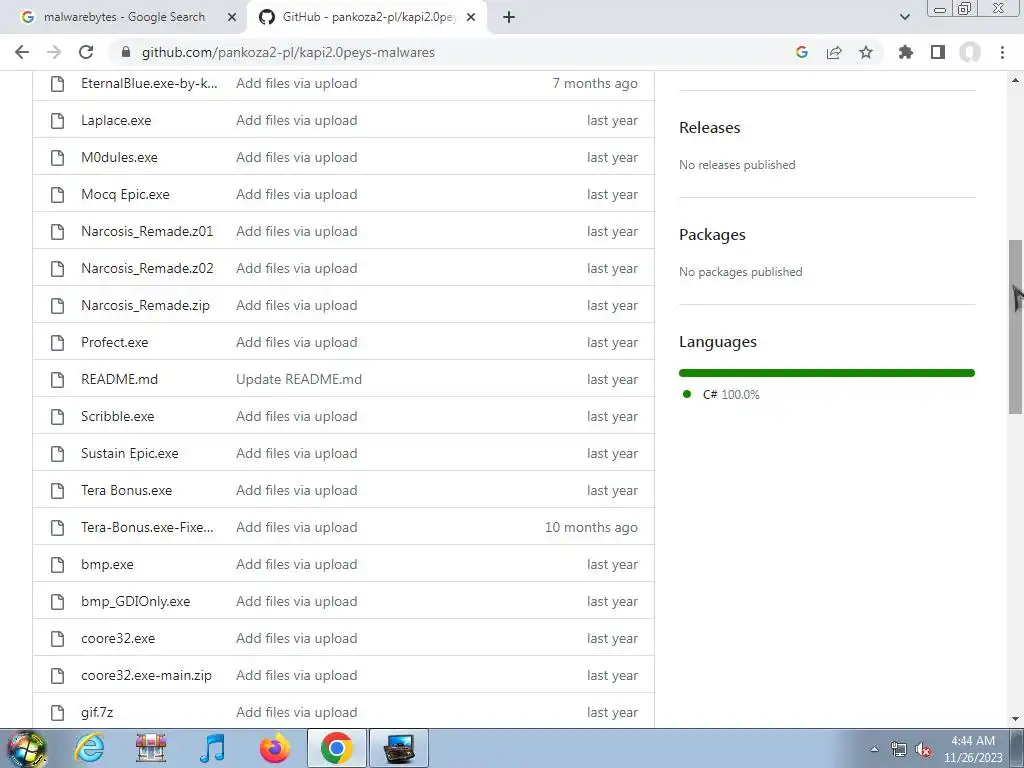Open Tera Bonus.exe file

tap(127, 490)
